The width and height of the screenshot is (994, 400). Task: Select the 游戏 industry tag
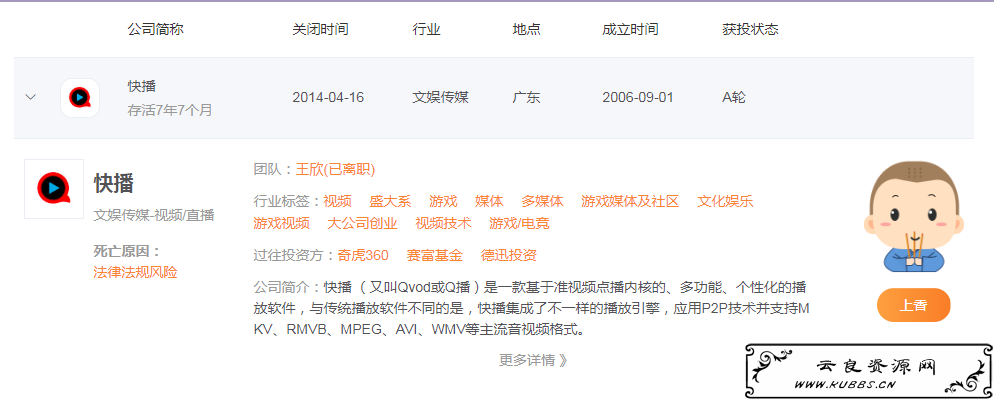tap(443, 202)
